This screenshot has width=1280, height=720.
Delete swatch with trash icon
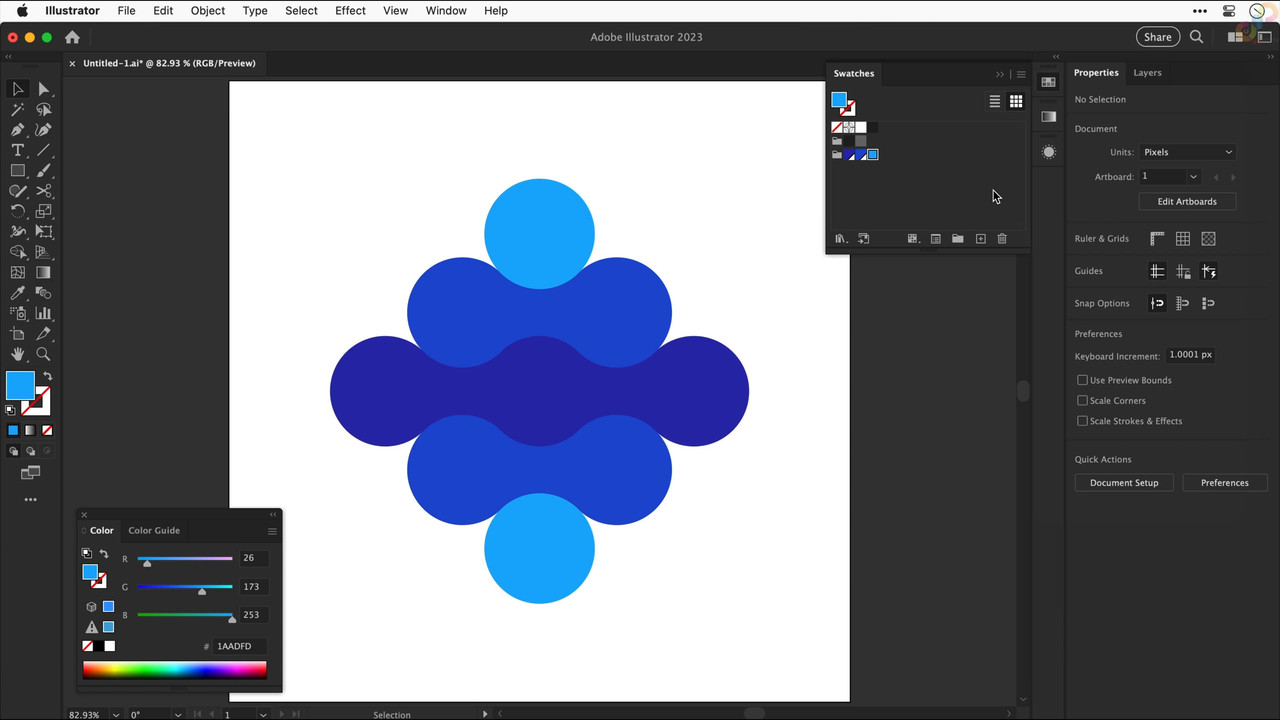click(1002, 239)
